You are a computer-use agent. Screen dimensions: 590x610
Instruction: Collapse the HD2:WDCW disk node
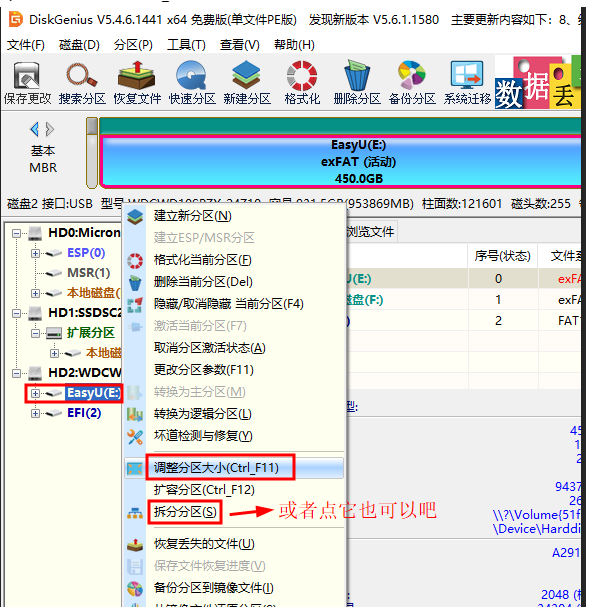(x=16, y=373)
